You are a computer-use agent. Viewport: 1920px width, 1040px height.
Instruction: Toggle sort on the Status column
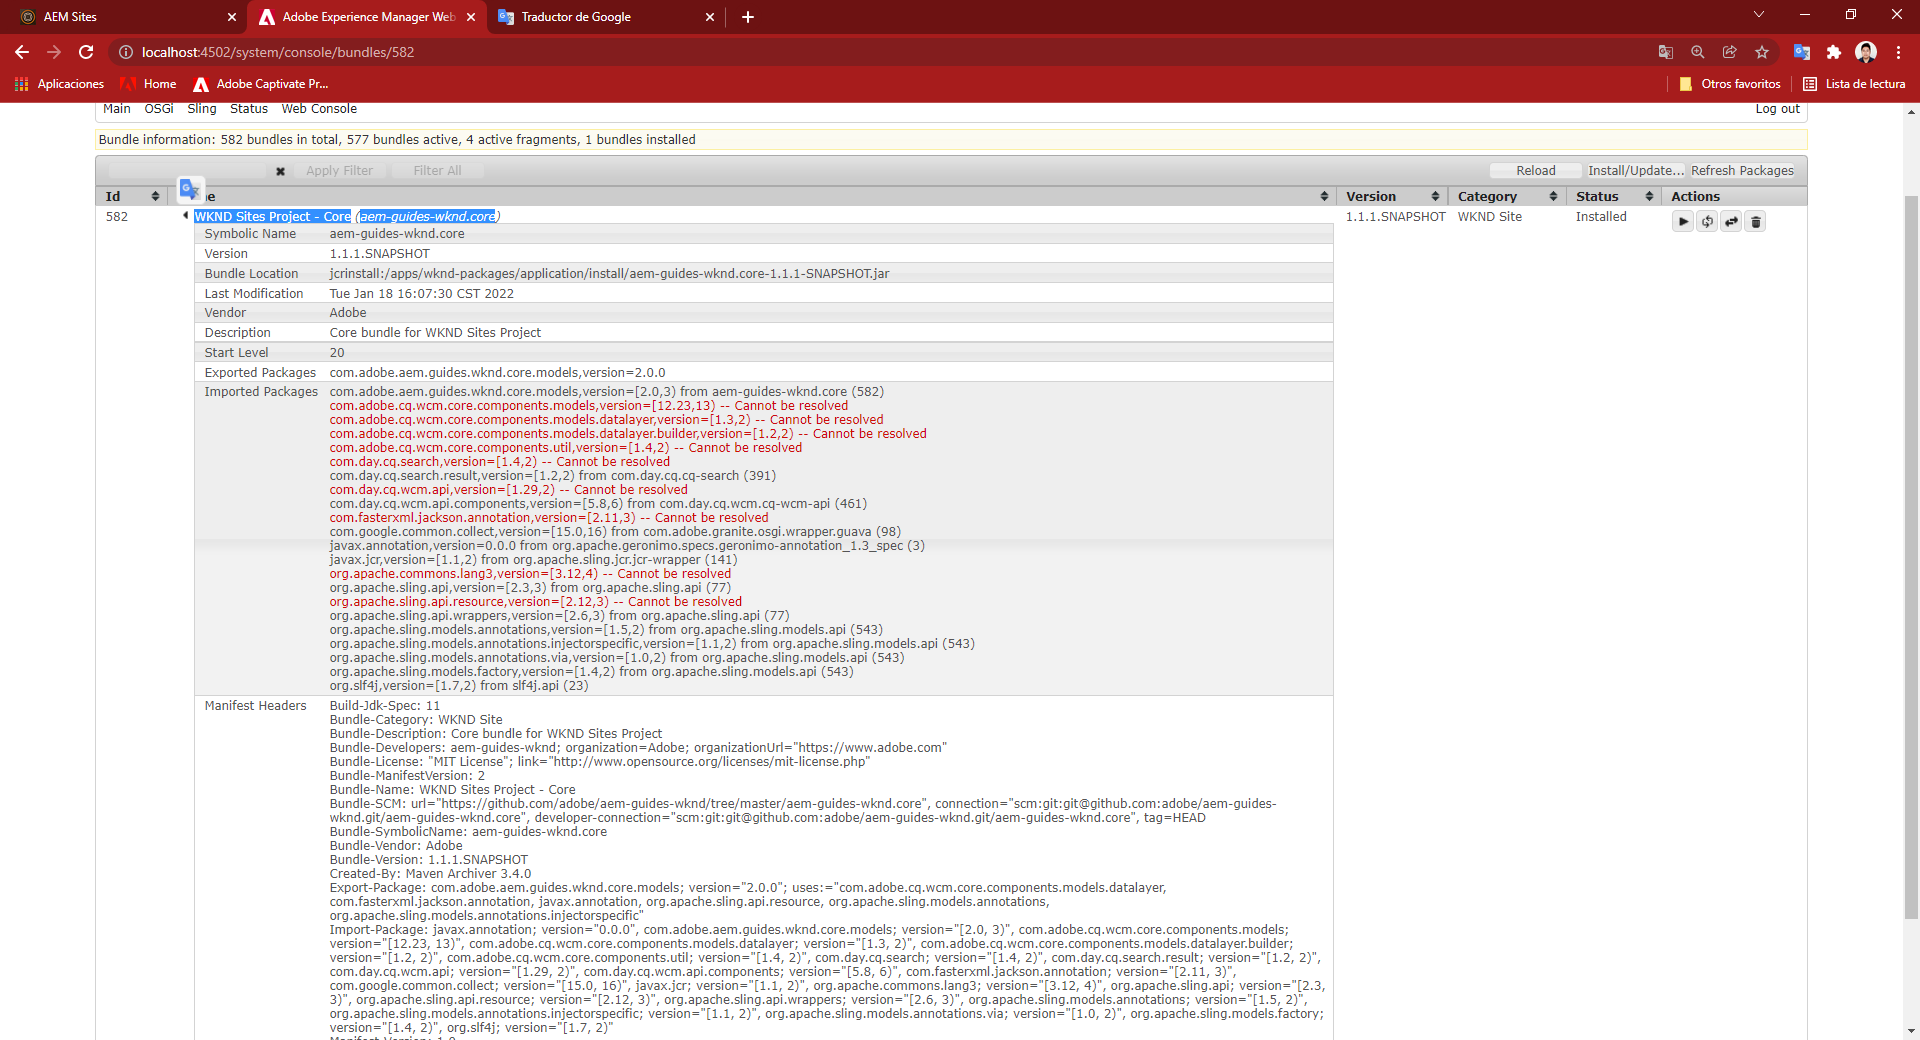click(x=1651, y=196)
